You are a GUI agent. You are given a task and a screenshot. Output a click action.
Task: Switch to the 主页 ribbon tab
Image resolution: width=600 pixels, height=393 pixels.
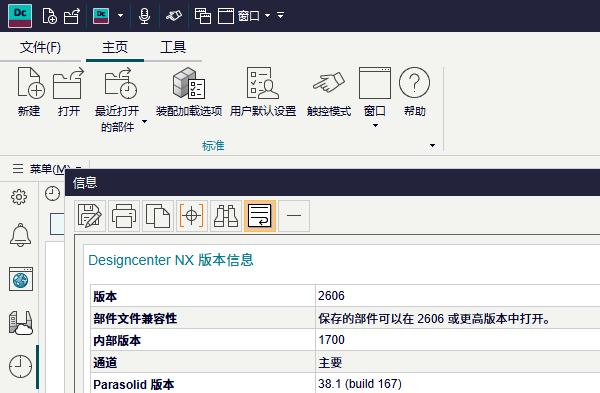pyautogui.click(x=115, y=47)
